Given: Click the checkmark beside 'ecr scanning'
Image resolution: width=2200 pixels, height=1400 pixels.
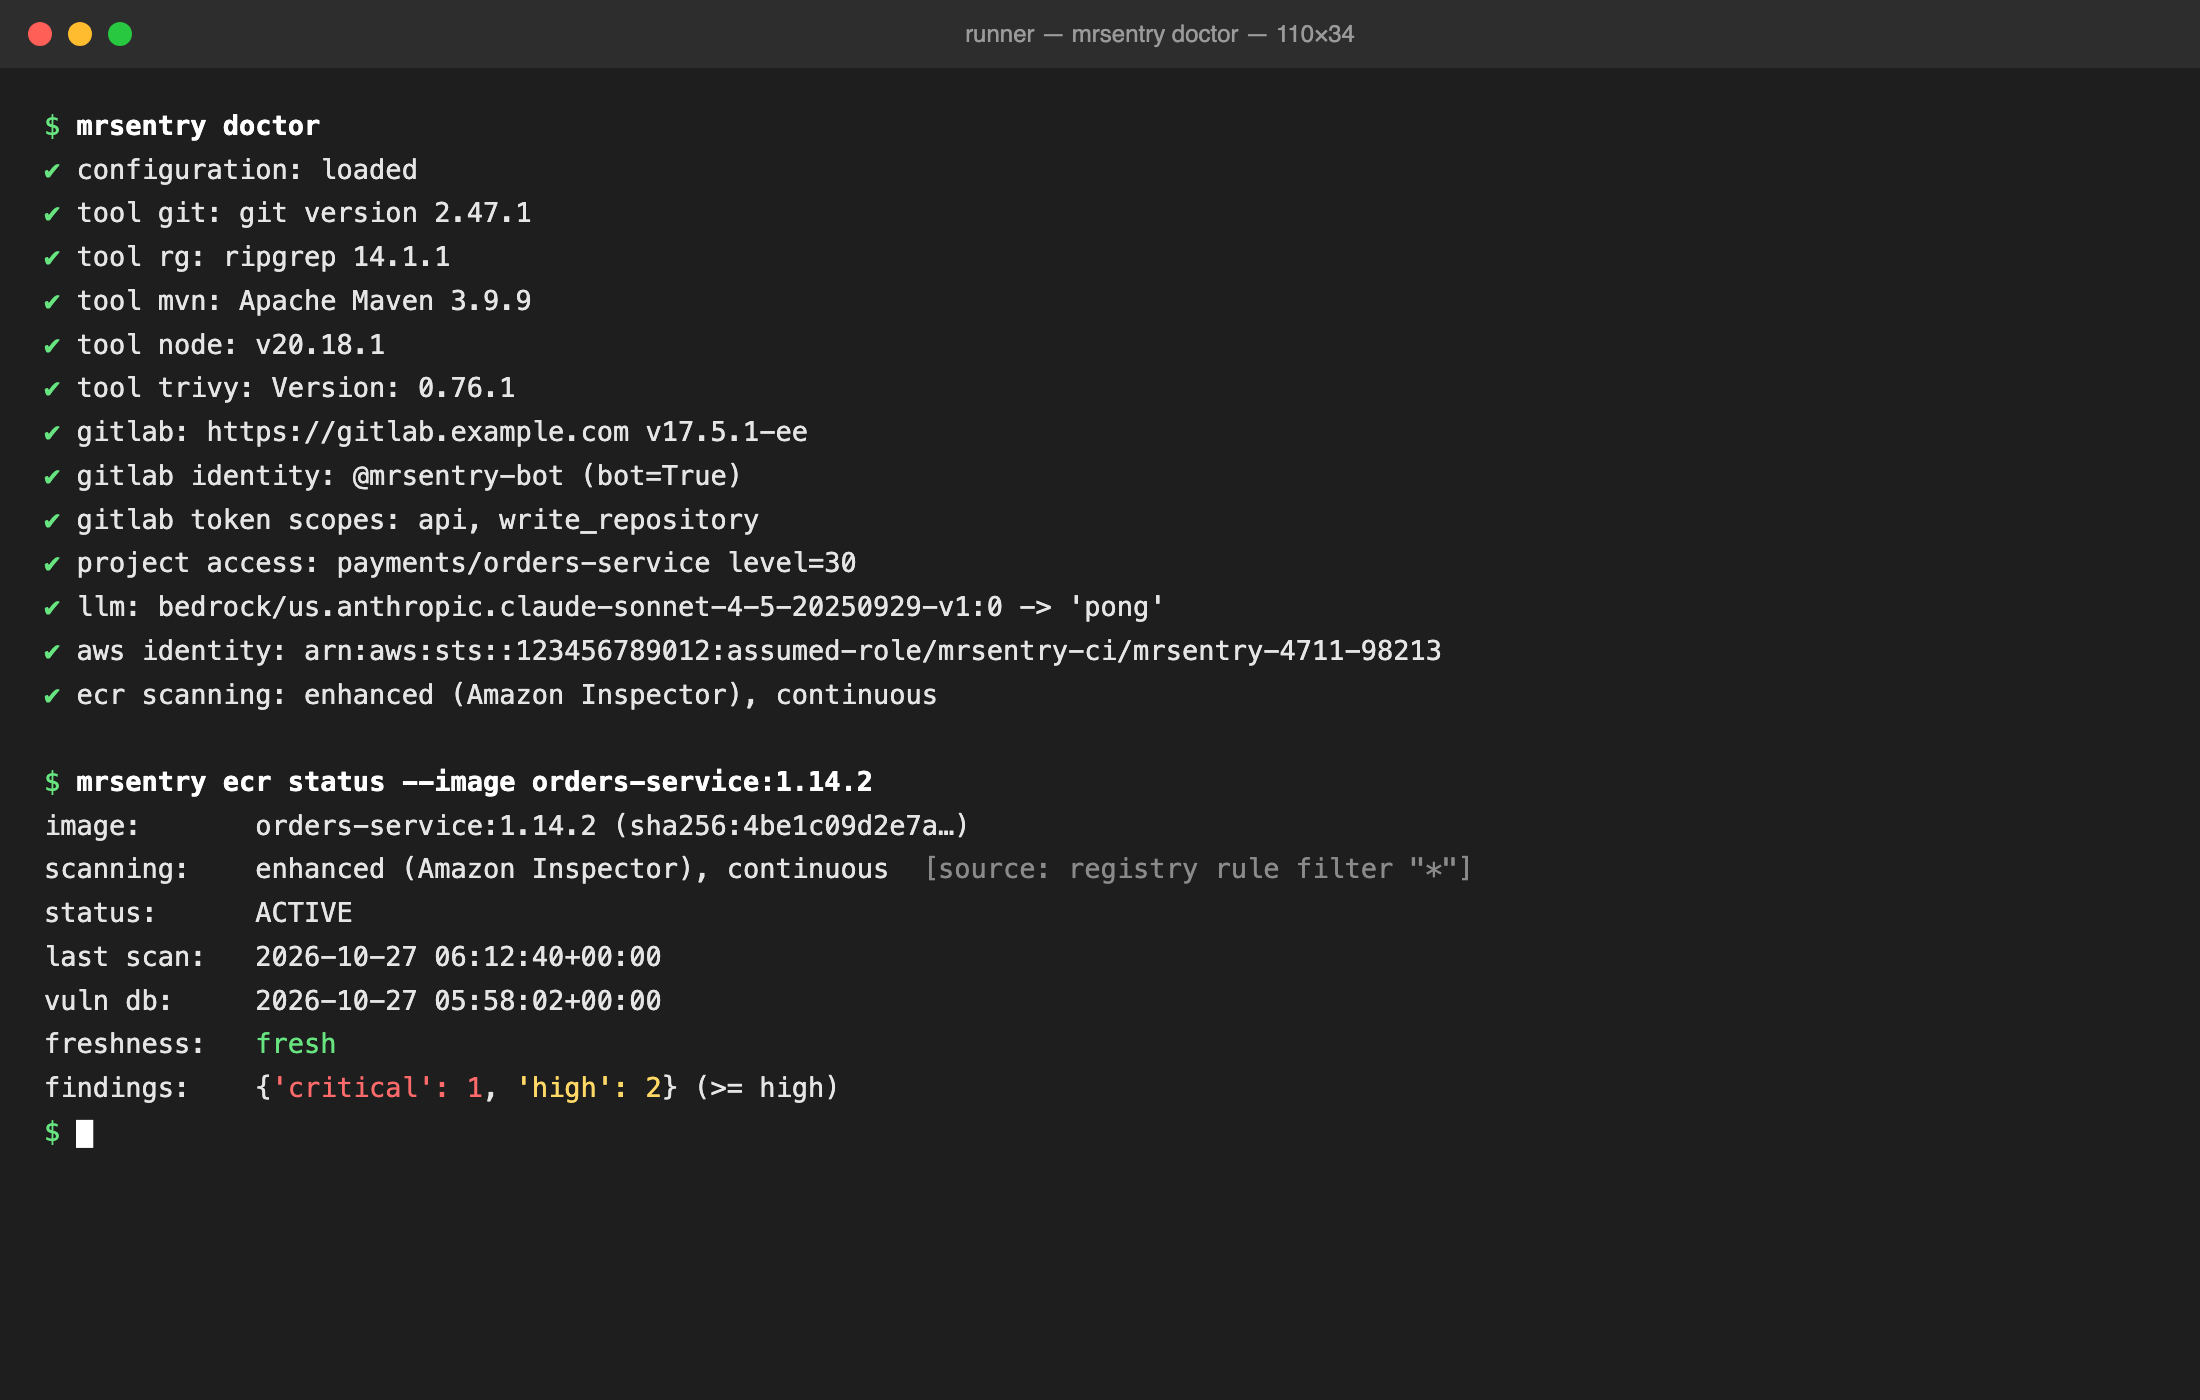Looking at the screenshot, I should click(52, 696).
